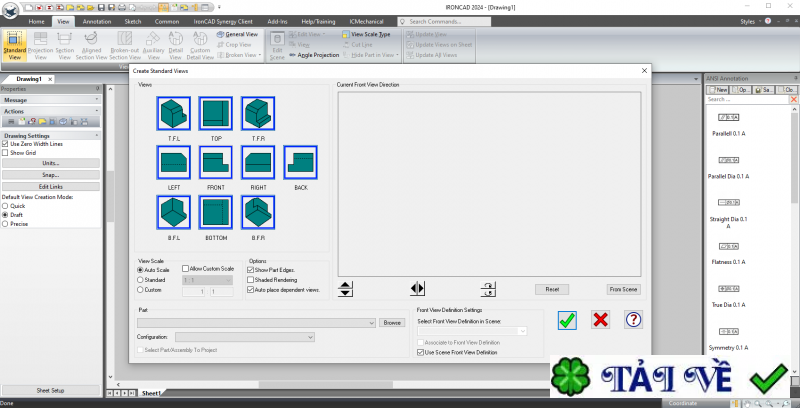Screen dimensions: 800x408
Task: Open the Home ribbon tab
Action: tap(36, 21)
